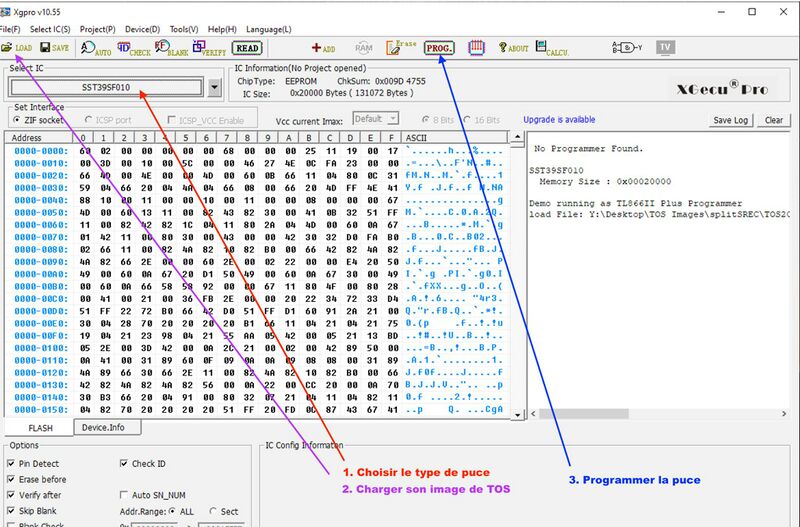Screen dimensions: 800x527
Task: Click the LOAD file icon
Action: [16, 48]
